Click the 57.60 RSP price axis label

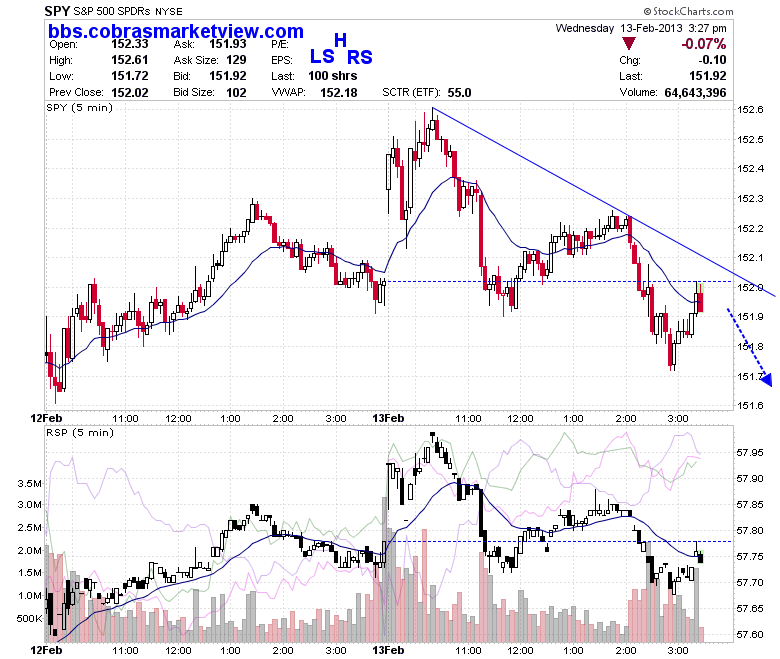pyautogui.click(x=750, y=635)
